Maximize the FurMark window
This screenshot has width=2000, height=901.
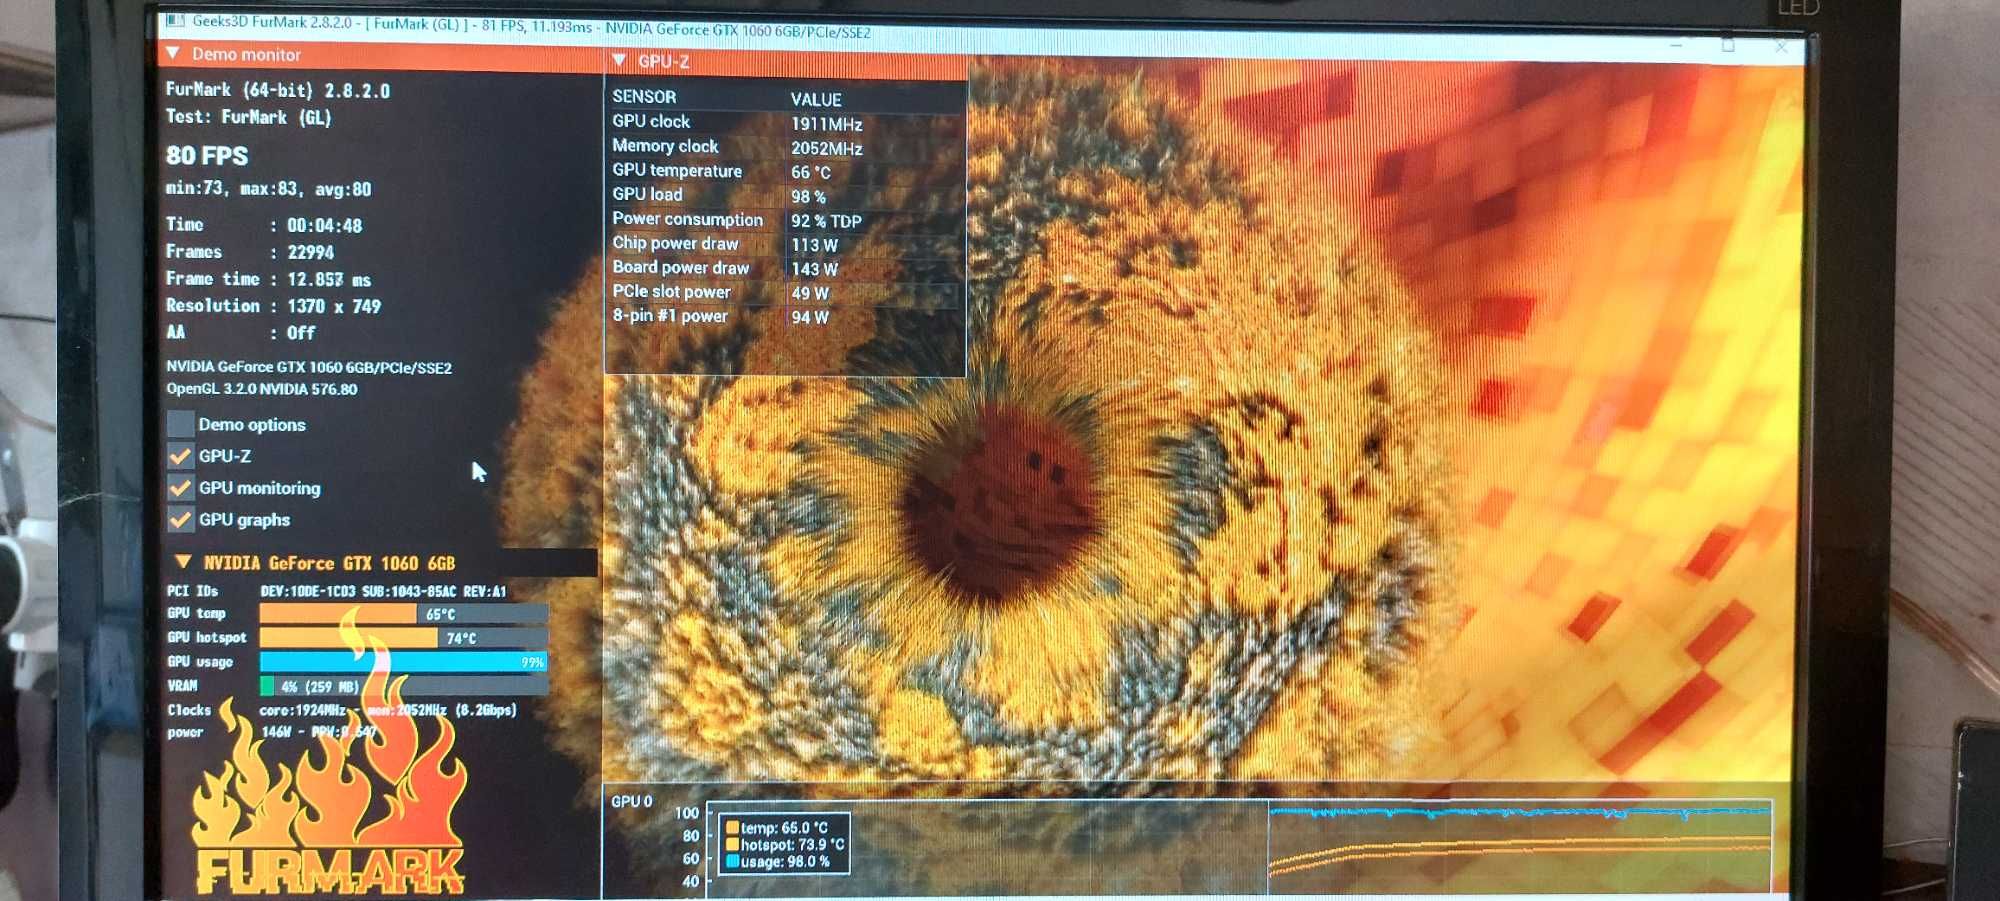(x=1728, y=45)
